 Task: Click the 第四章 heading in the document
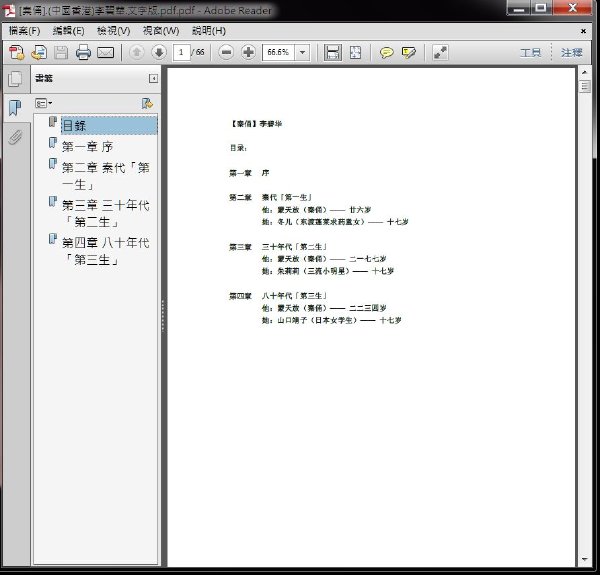click(240, 296)
